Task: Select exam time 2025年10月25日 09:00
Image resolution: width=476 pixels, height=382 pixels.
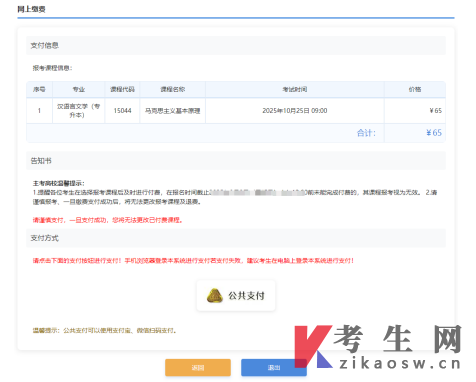Action: tap(295, 111)
